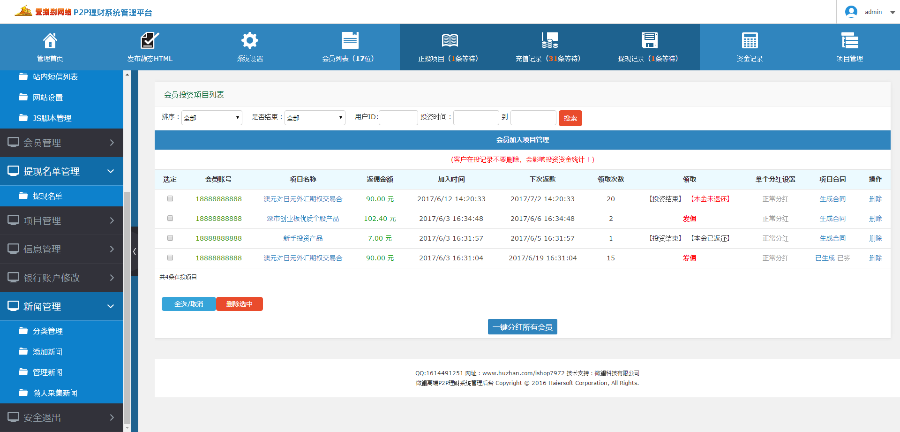Click folder icon beside 网站设置
The width and height of the screenshot is (900, 432).
[x=23, y=98]
